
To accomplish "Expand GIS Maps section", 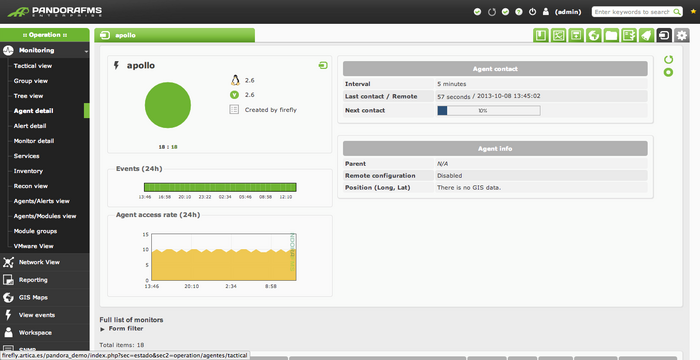I will [45, 297].
